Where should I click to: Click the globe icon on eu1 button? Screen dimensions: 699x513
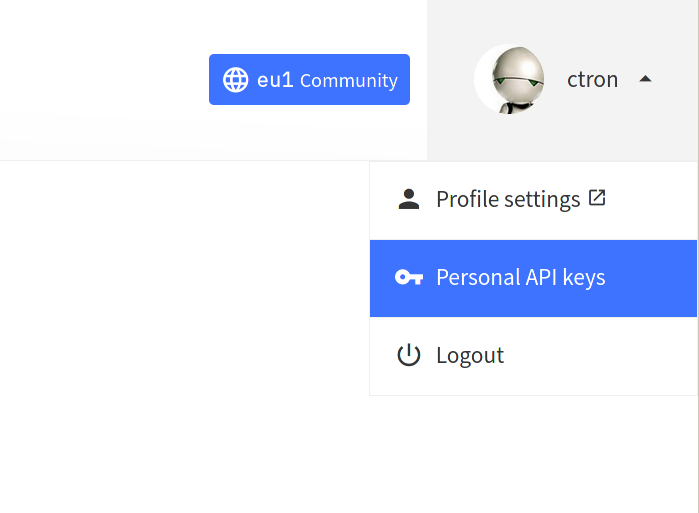tap(235, 80)
